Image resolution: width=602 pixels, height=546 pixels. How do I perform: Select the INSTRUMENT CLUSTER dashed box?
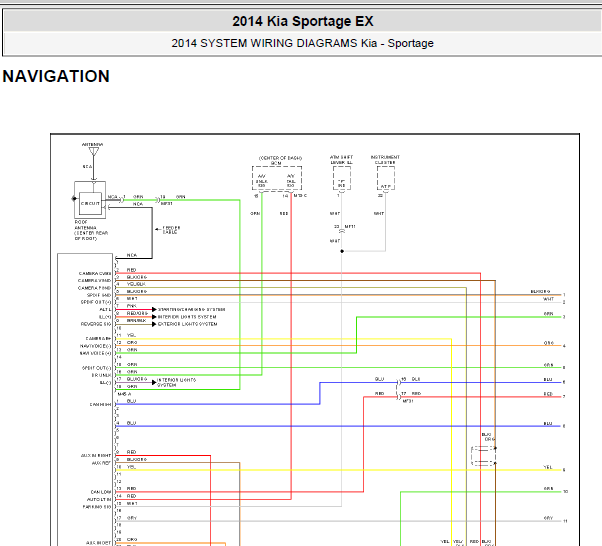(385, 178)
